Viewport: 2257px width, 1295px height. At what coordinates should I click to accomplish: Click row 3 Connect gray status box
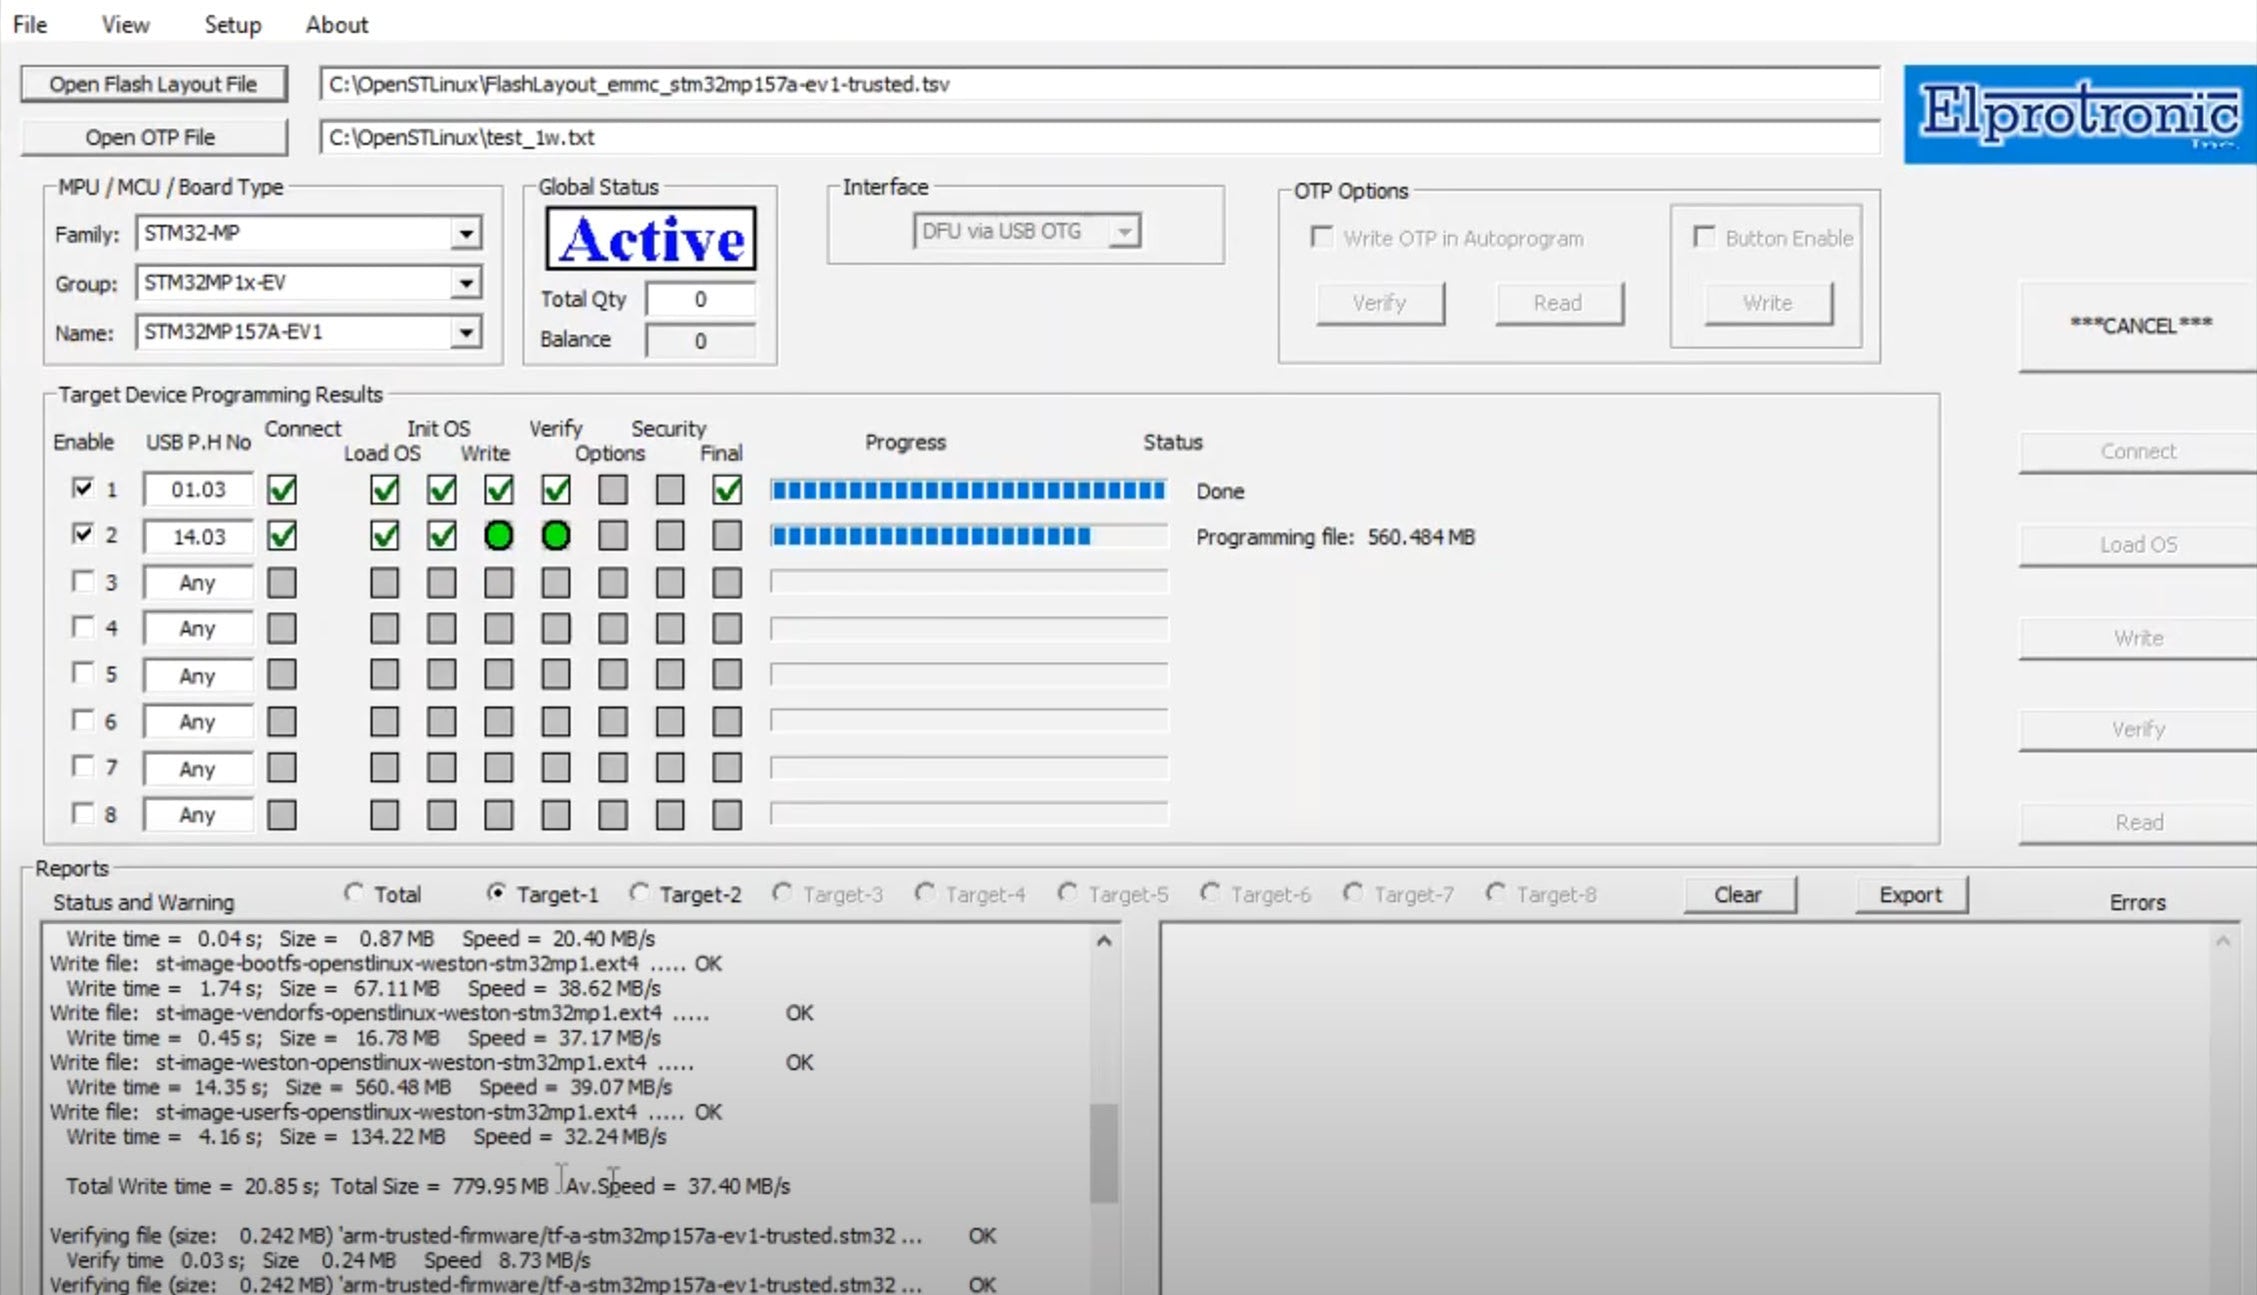coord(282,583)
